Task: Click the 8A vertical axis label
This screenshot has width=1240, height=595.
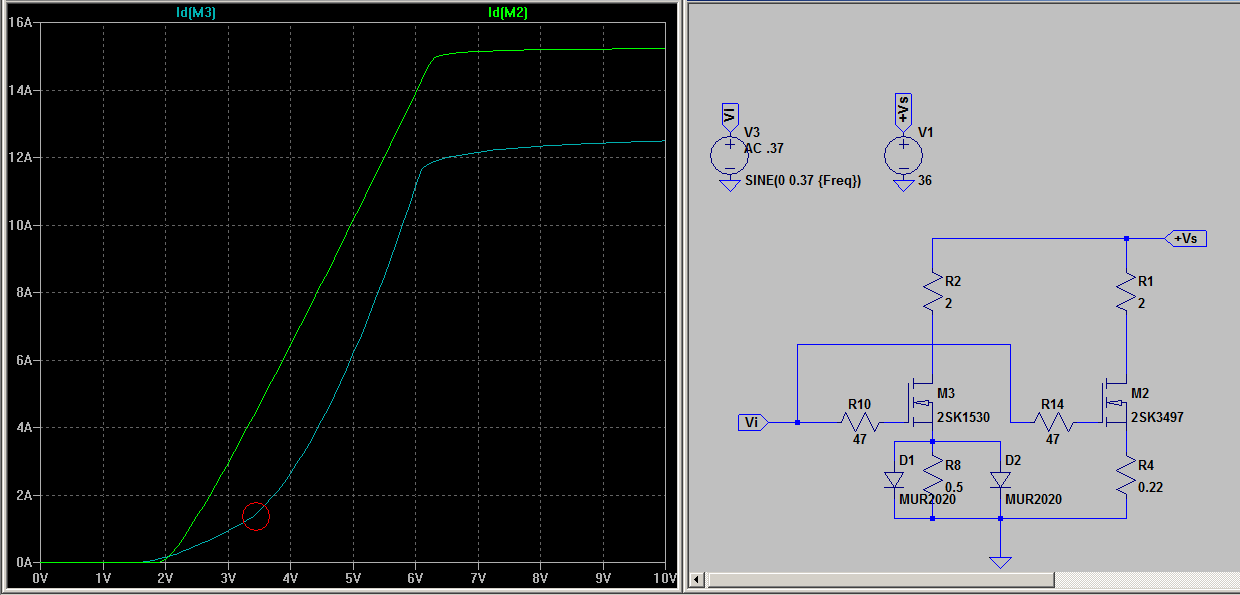Action: coord(23,292)
